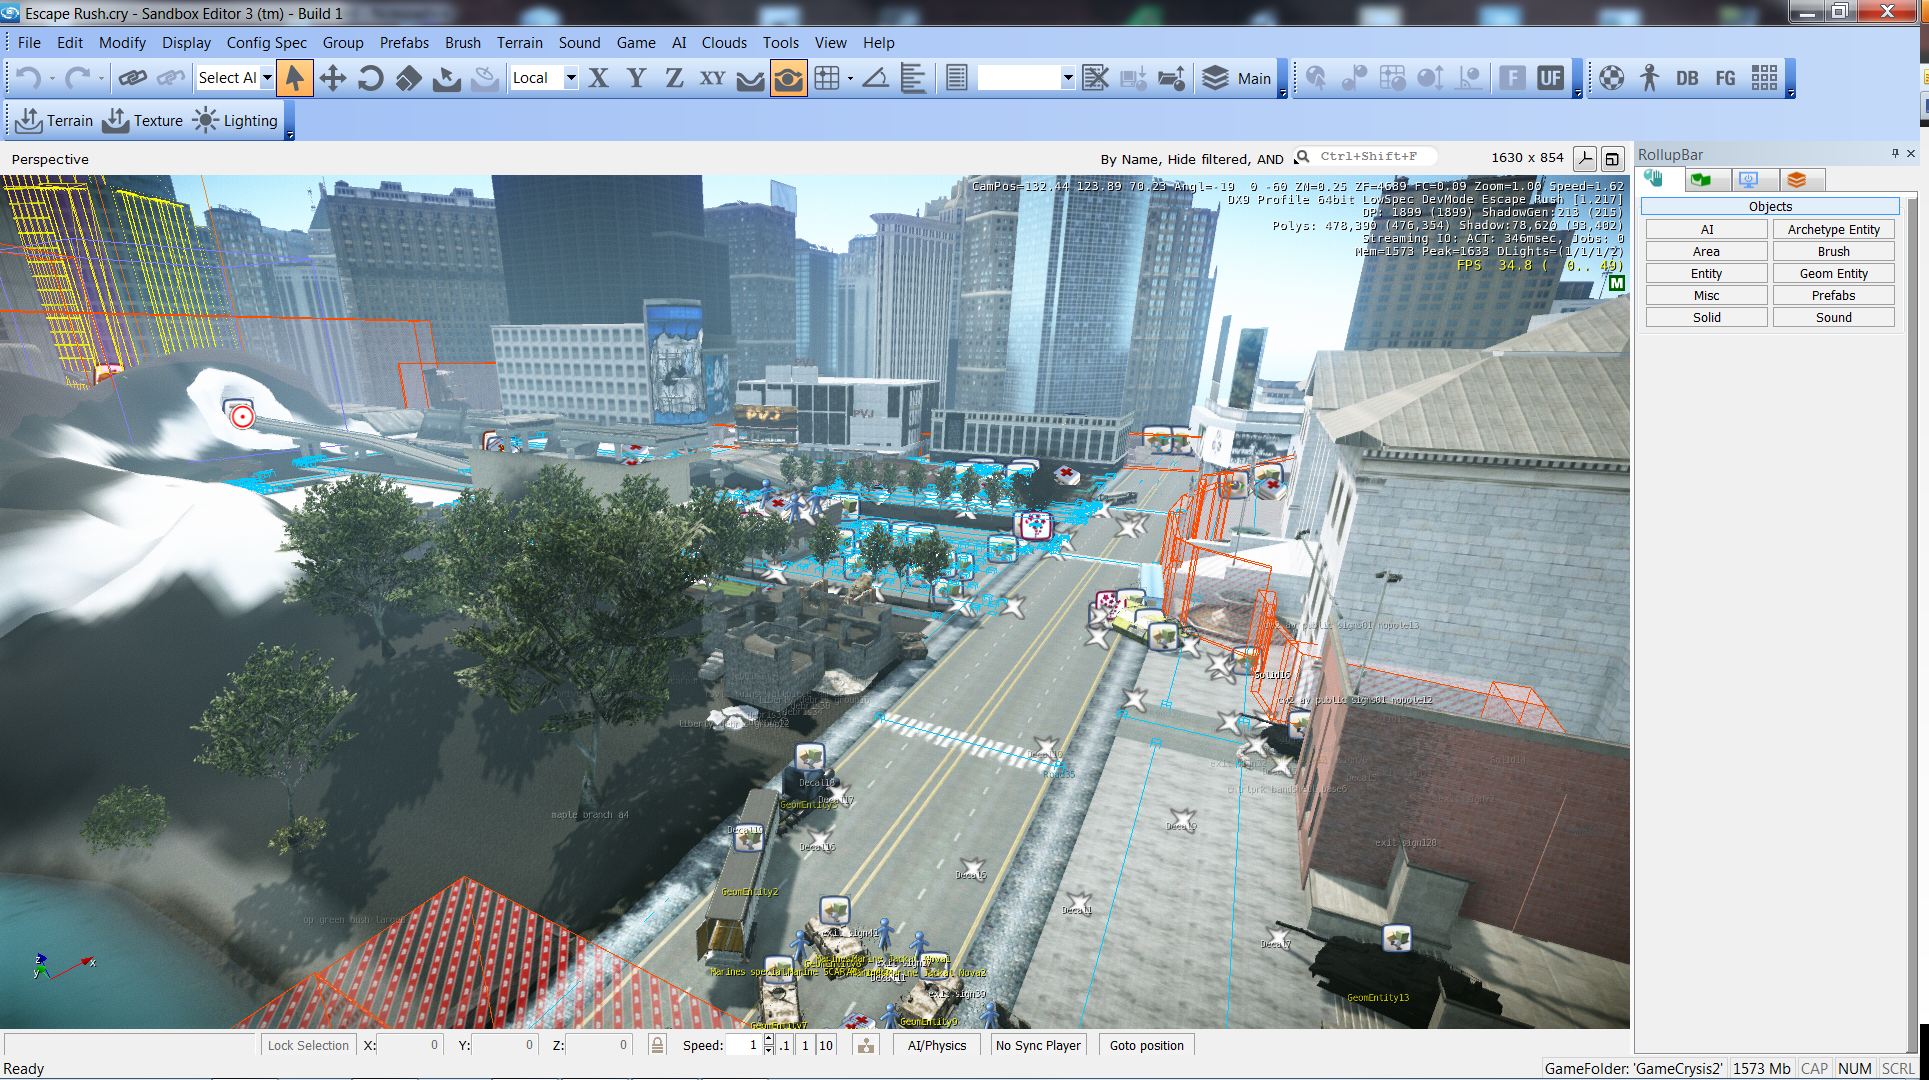This screenshot has width=1929, height=1080.
Task: Open the named selection combo box
Action: click(x=1026, y=78)
